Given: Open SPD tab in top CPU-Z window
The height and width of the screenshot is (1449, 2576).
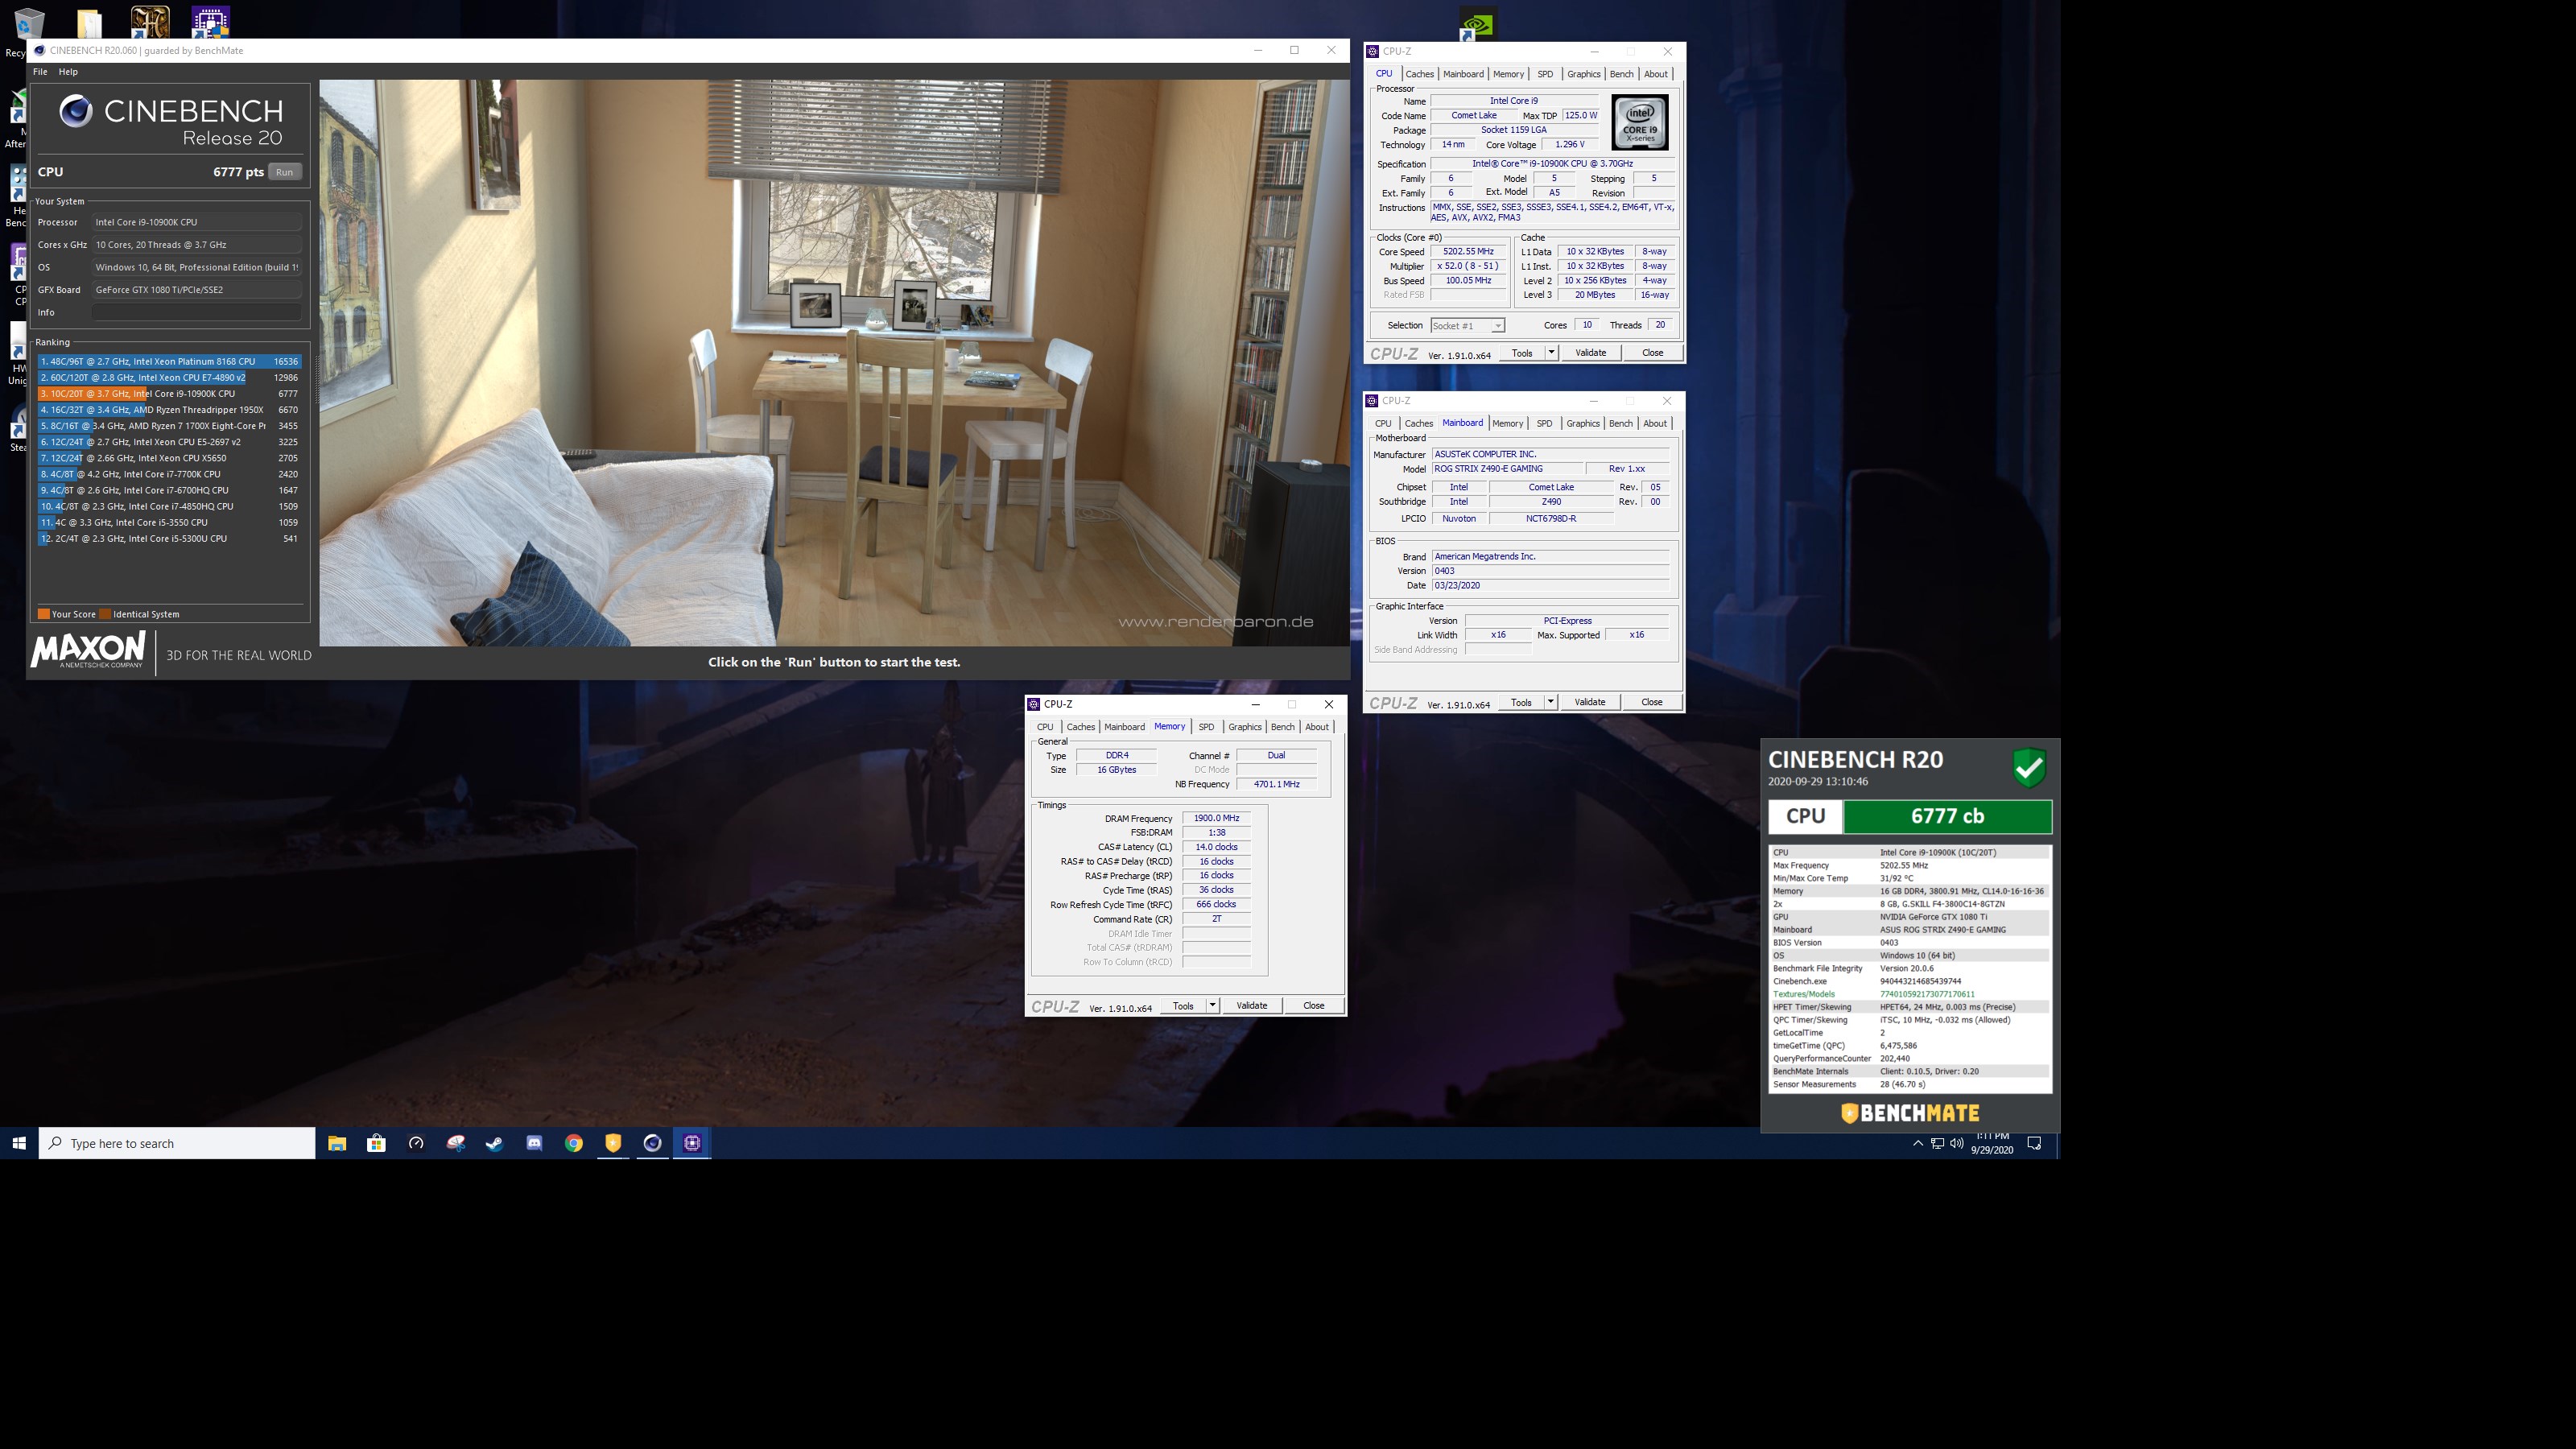Looking at the screenshot, I should [x=1545, y=74].
